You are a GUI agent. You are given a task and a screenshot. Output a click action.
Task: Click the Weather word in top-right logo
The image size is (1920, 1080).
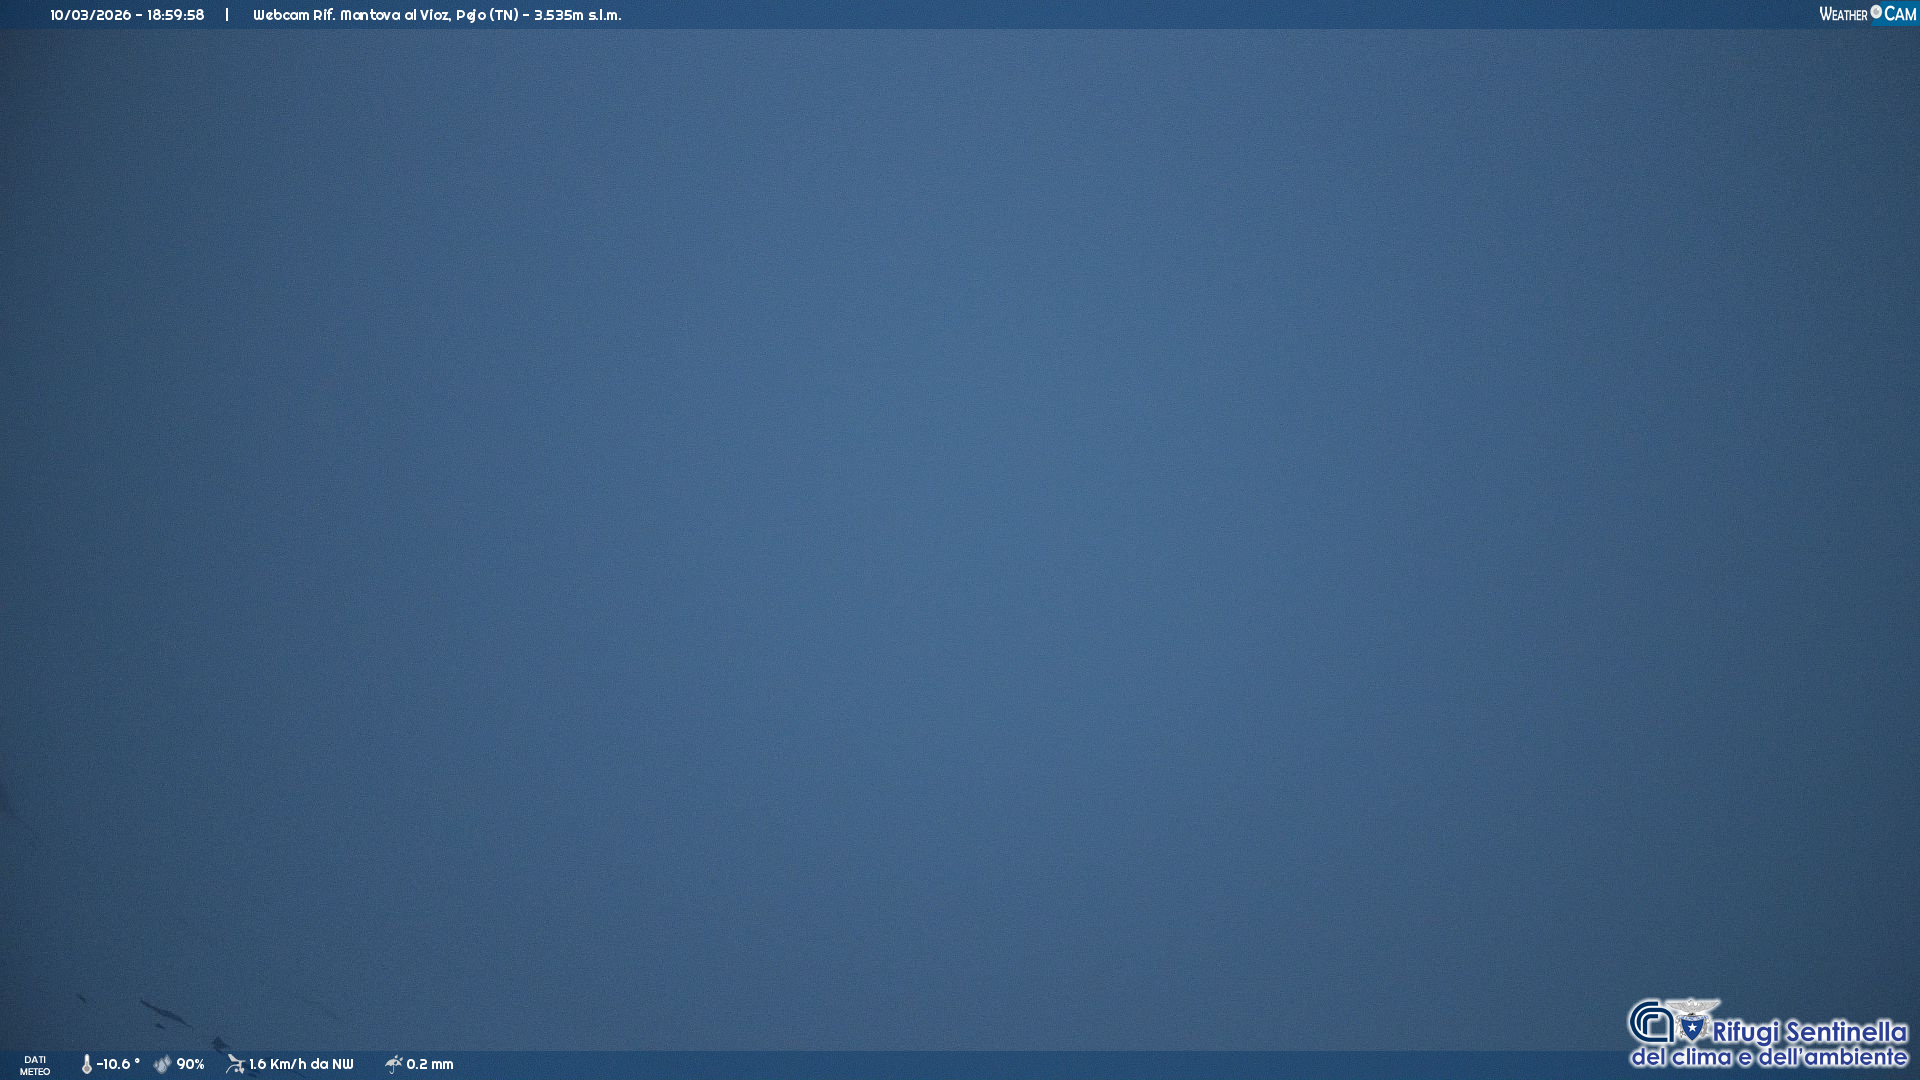point(1843,15)
